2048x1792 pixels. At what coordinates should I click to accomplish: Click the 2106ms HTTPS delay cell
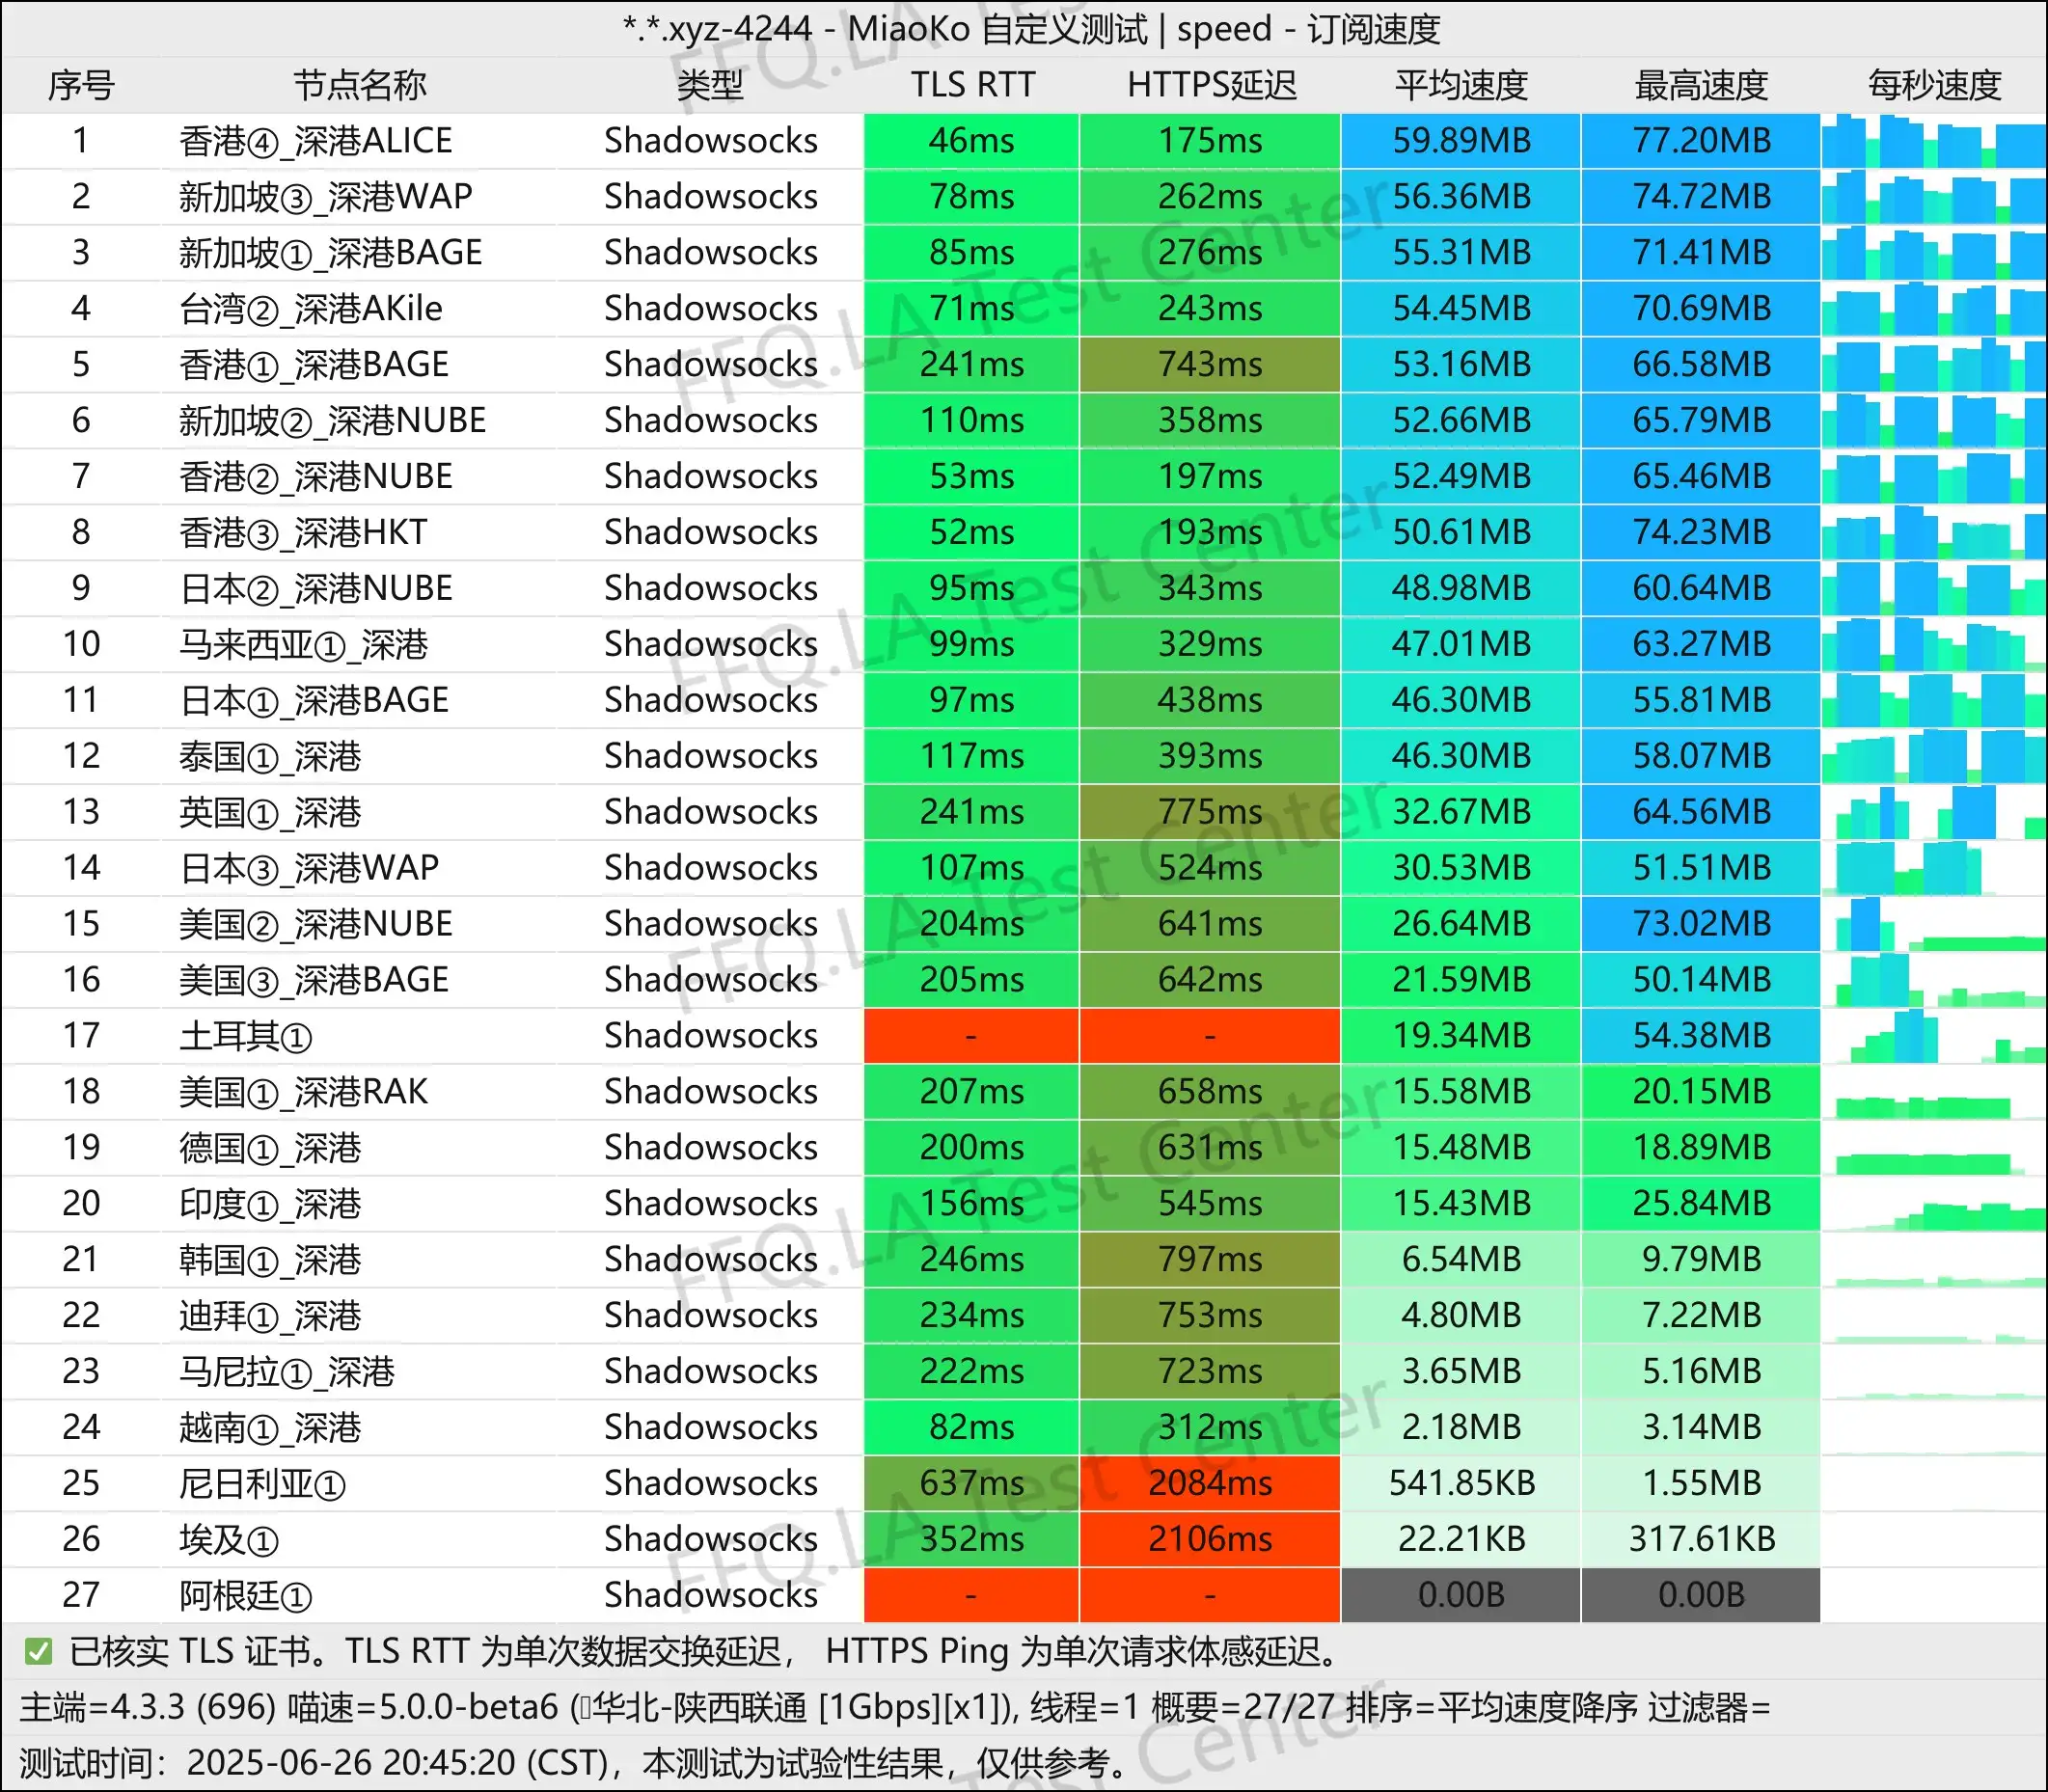pos(1210,1539)
